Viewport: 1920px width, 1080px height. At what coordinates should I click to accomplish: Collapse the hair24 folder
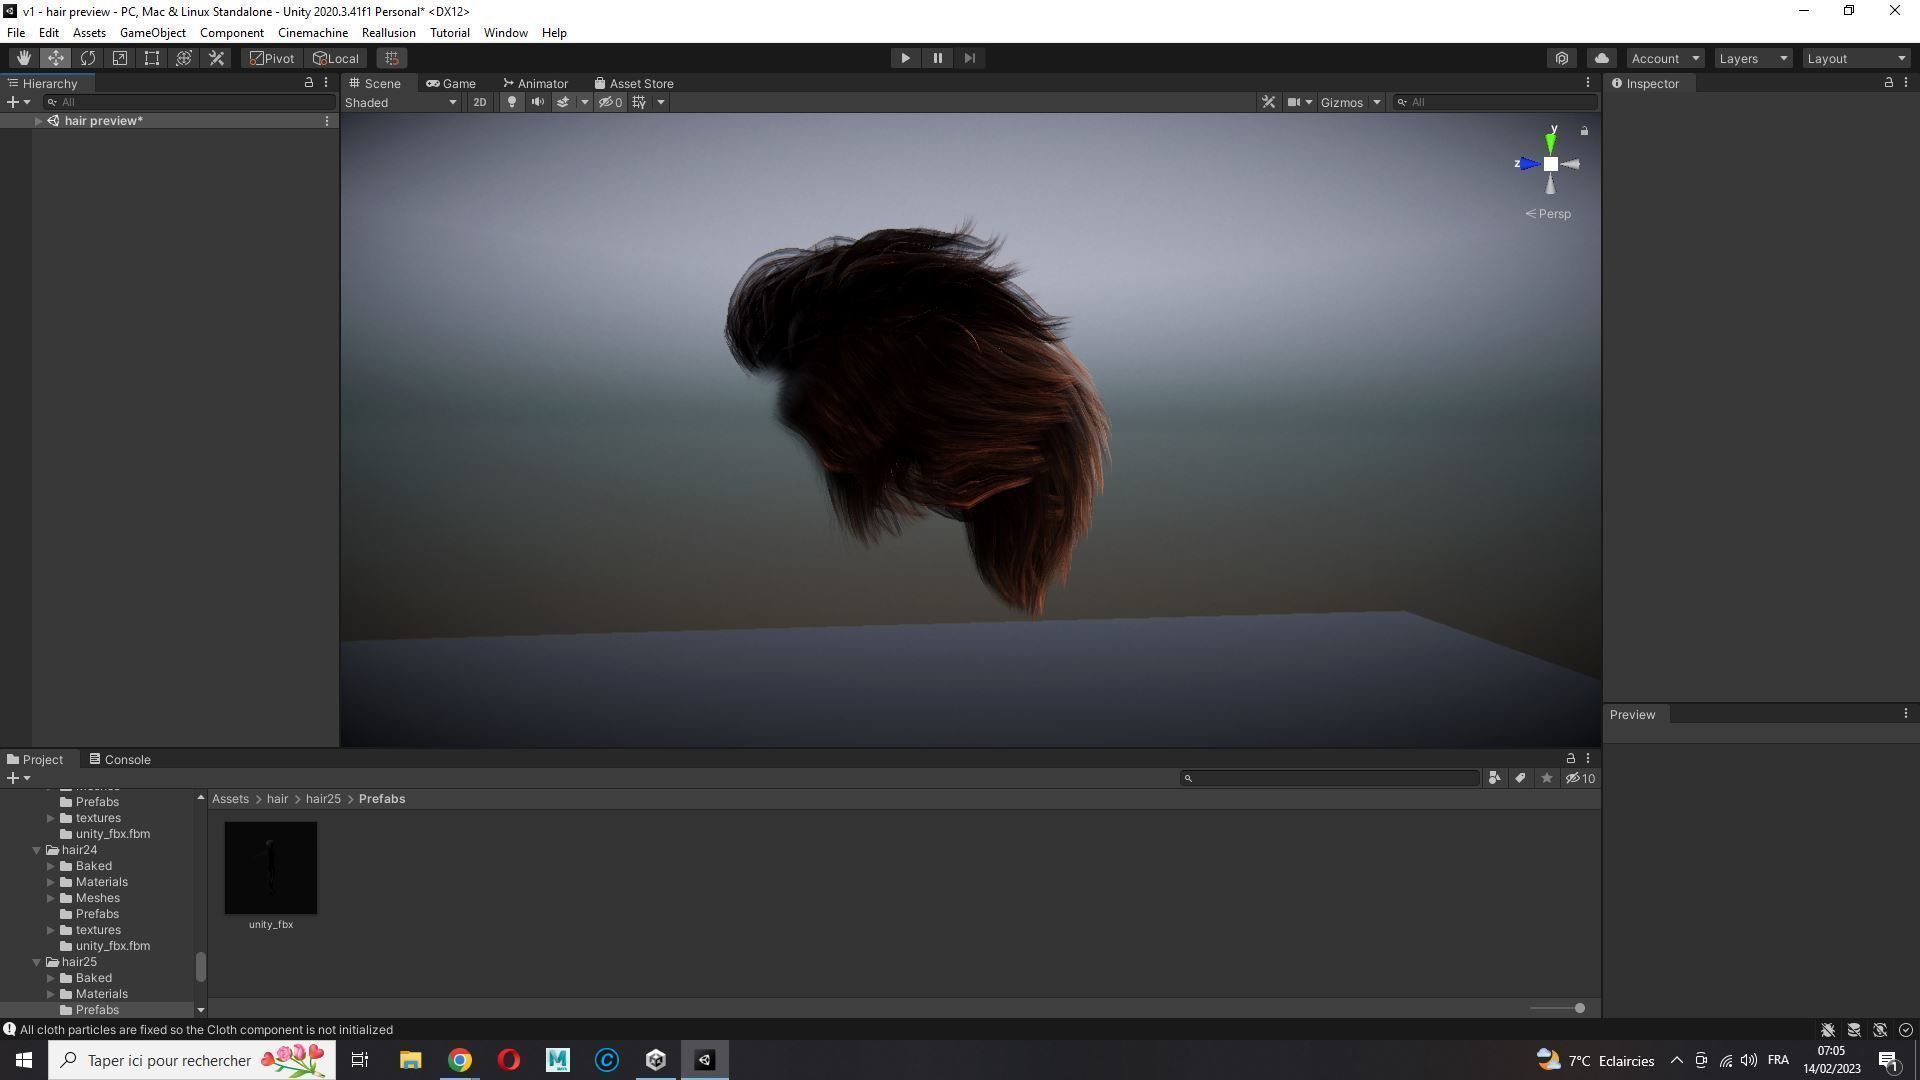[37, 850]
